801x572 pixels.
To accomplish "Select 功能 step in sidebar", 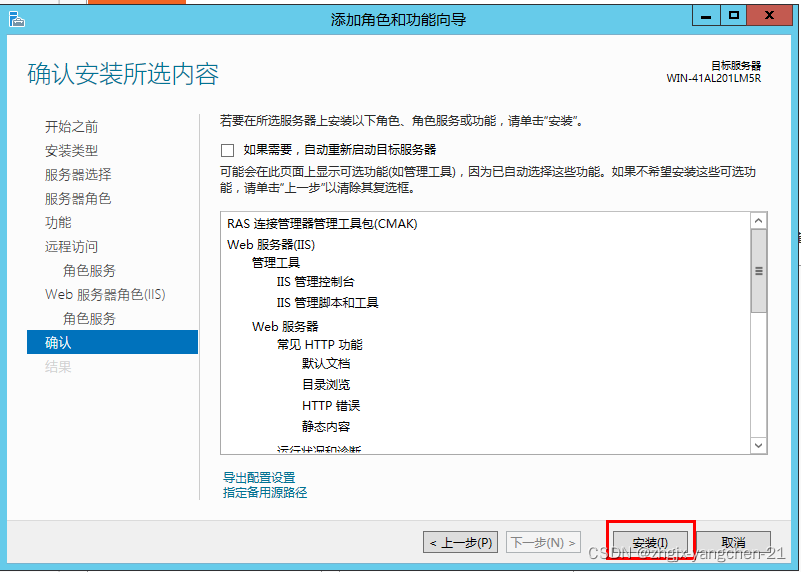I will pyautogui.click(x=58, y=222).
